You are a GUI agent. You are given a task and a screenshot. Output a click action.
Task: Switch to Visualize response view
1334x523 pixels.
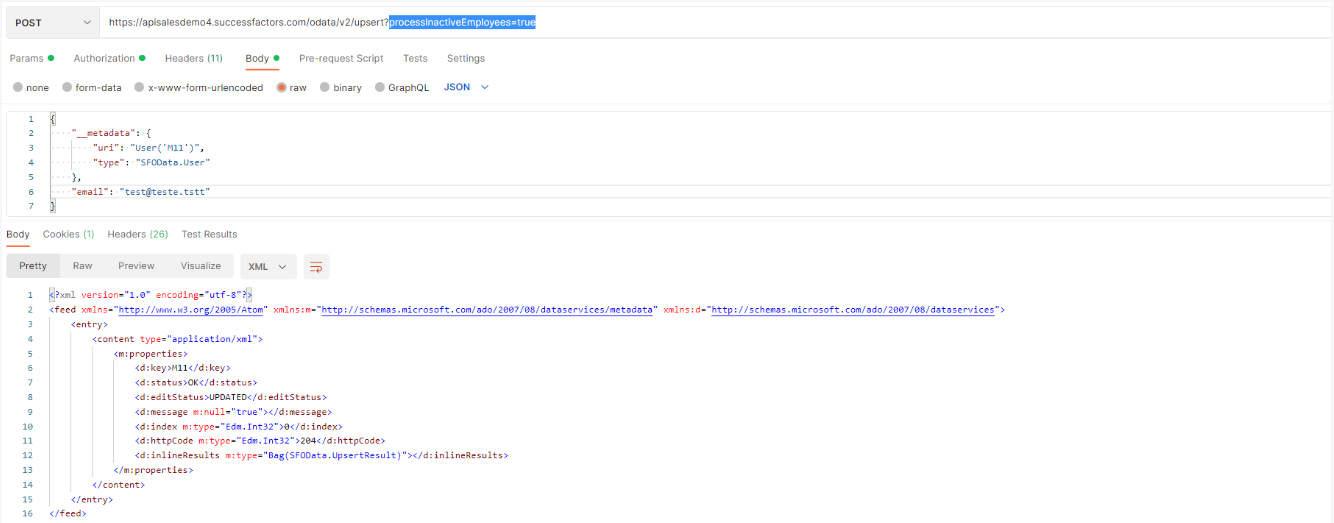[201, 266]
